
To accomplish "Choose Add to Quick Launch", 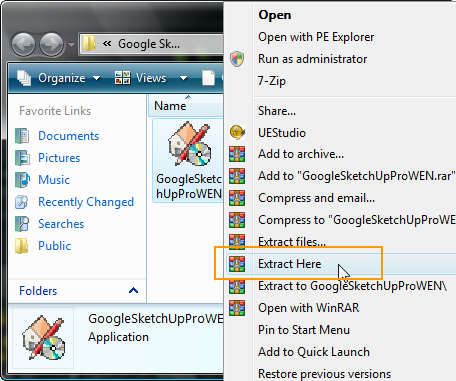I will click(314, 352).
